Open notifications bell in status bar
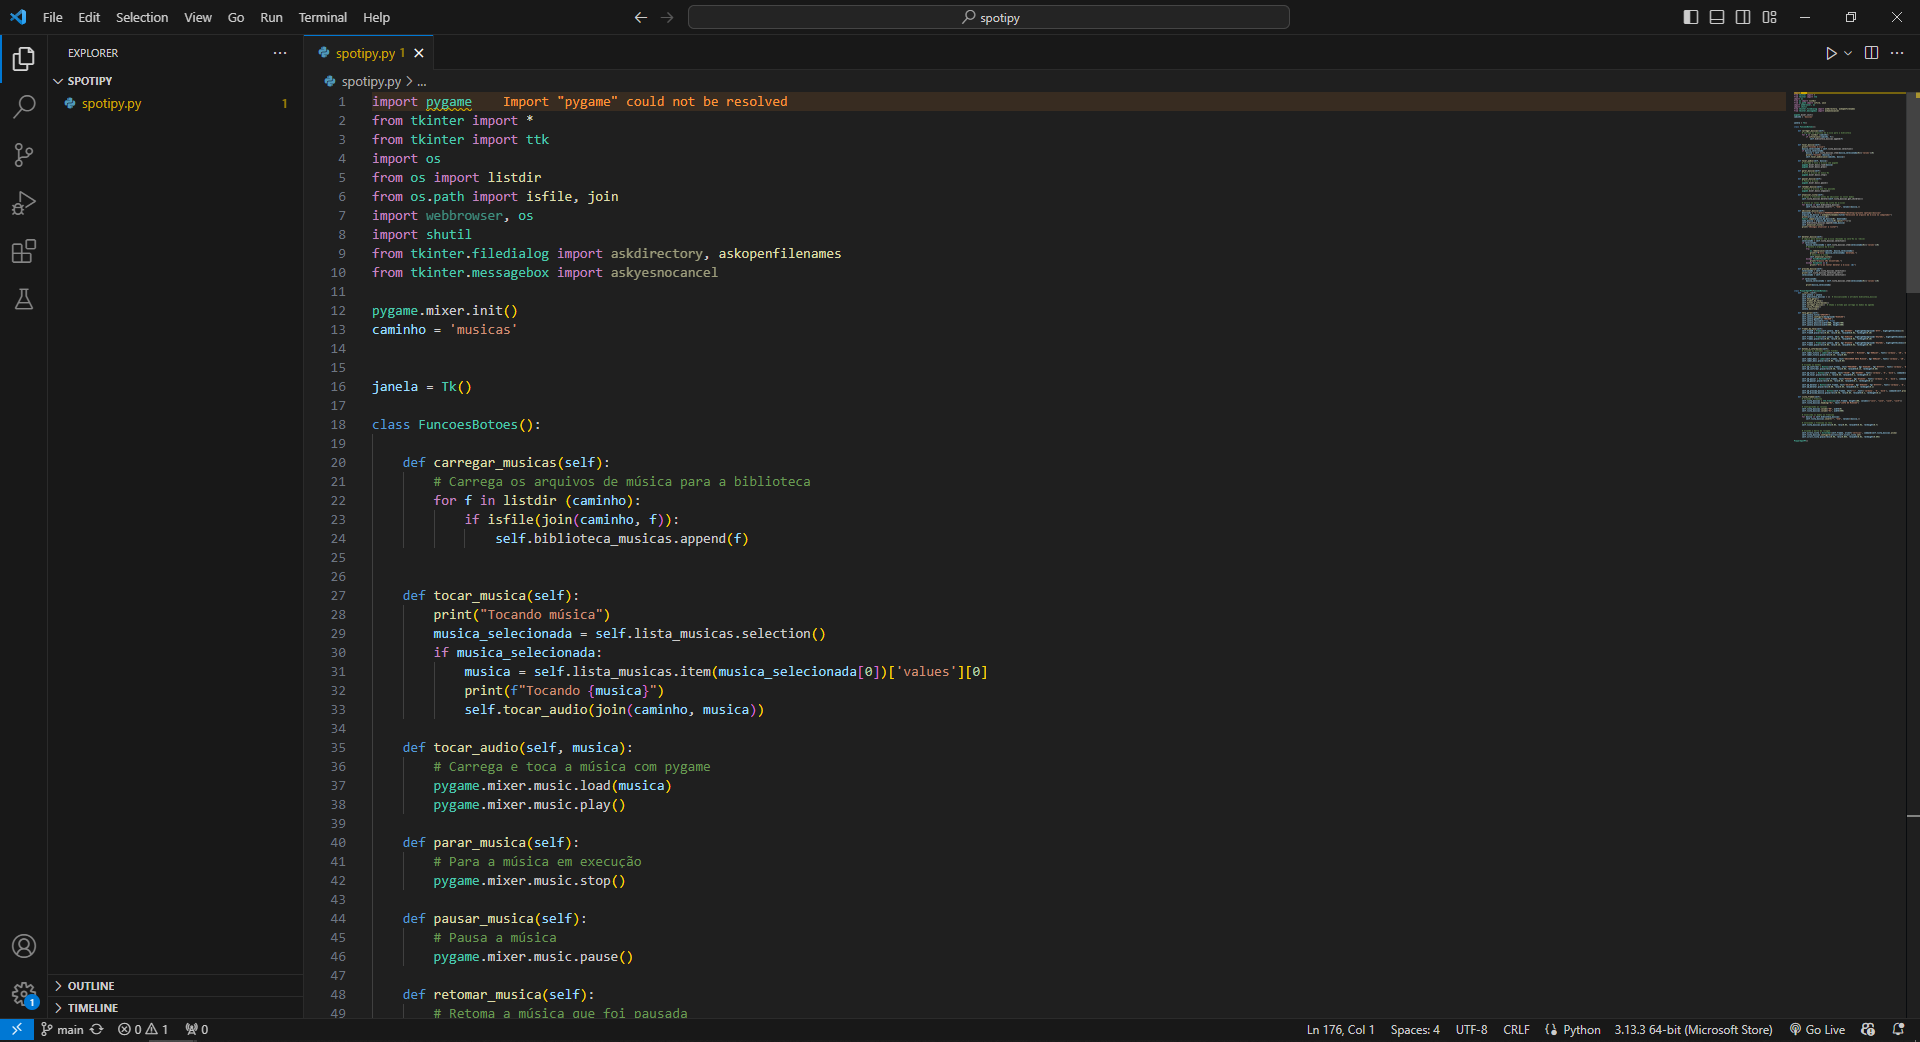Screen dimensions: 1920x1042 click(x=1898, y=1029)
